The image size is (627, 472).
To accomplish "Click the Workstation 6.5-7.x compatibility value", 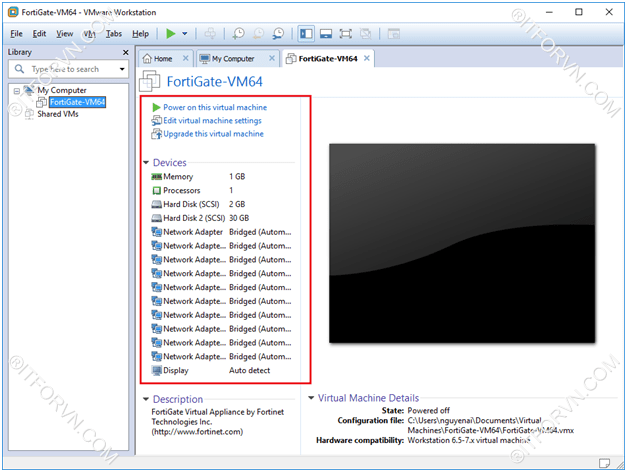I will point(469,440).
